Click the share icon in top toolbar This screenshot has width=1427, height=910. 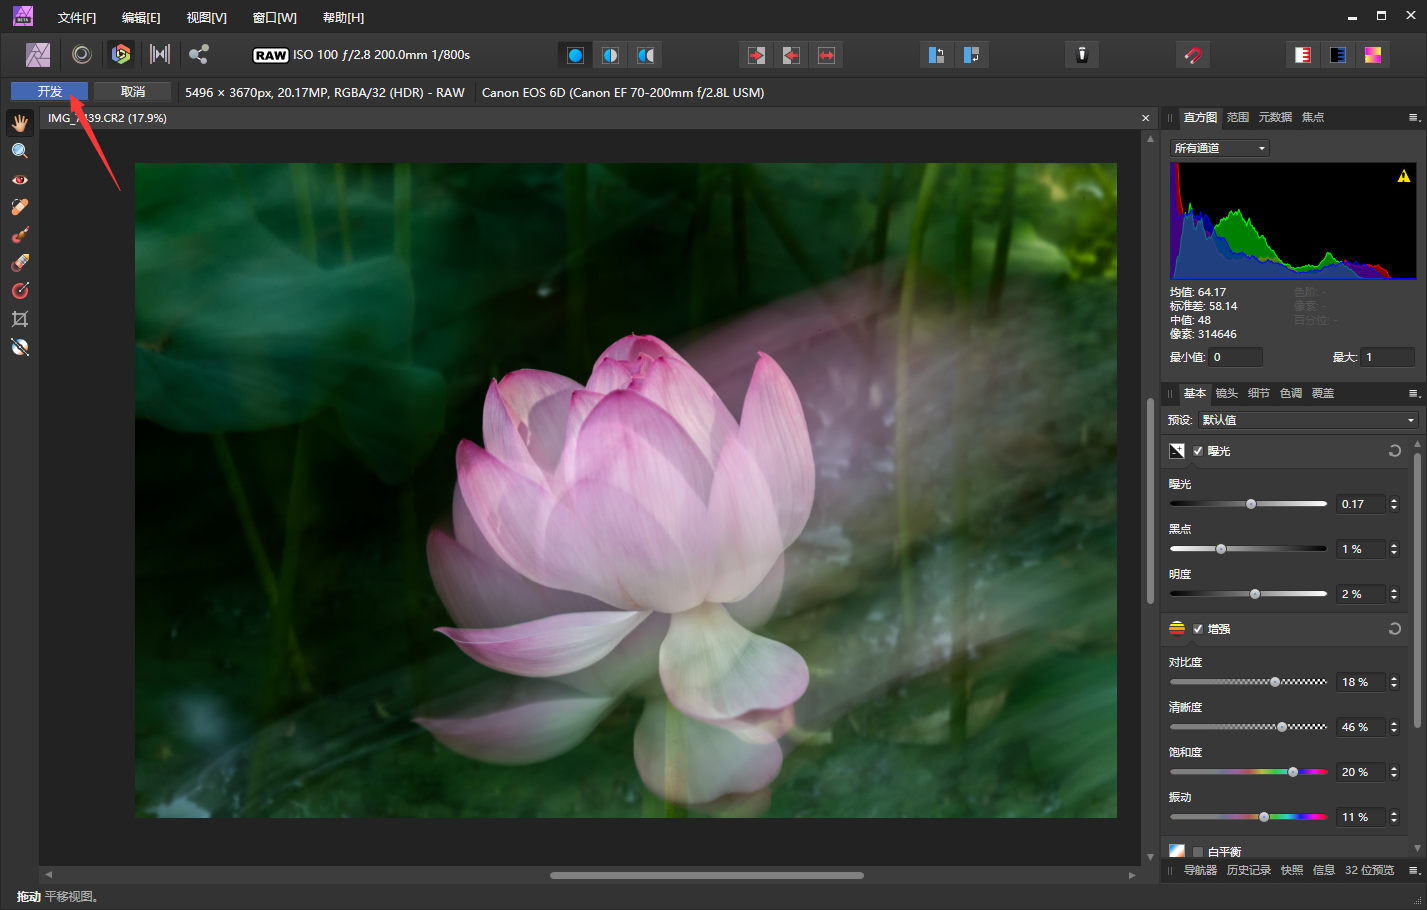point(199,55)
